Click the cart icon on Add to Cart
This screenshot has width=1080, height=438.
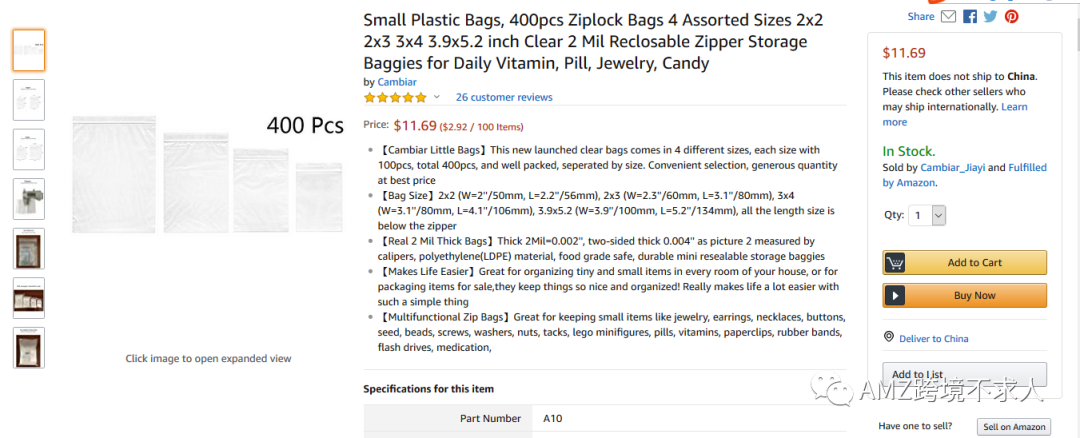click(x=895, y=263)
